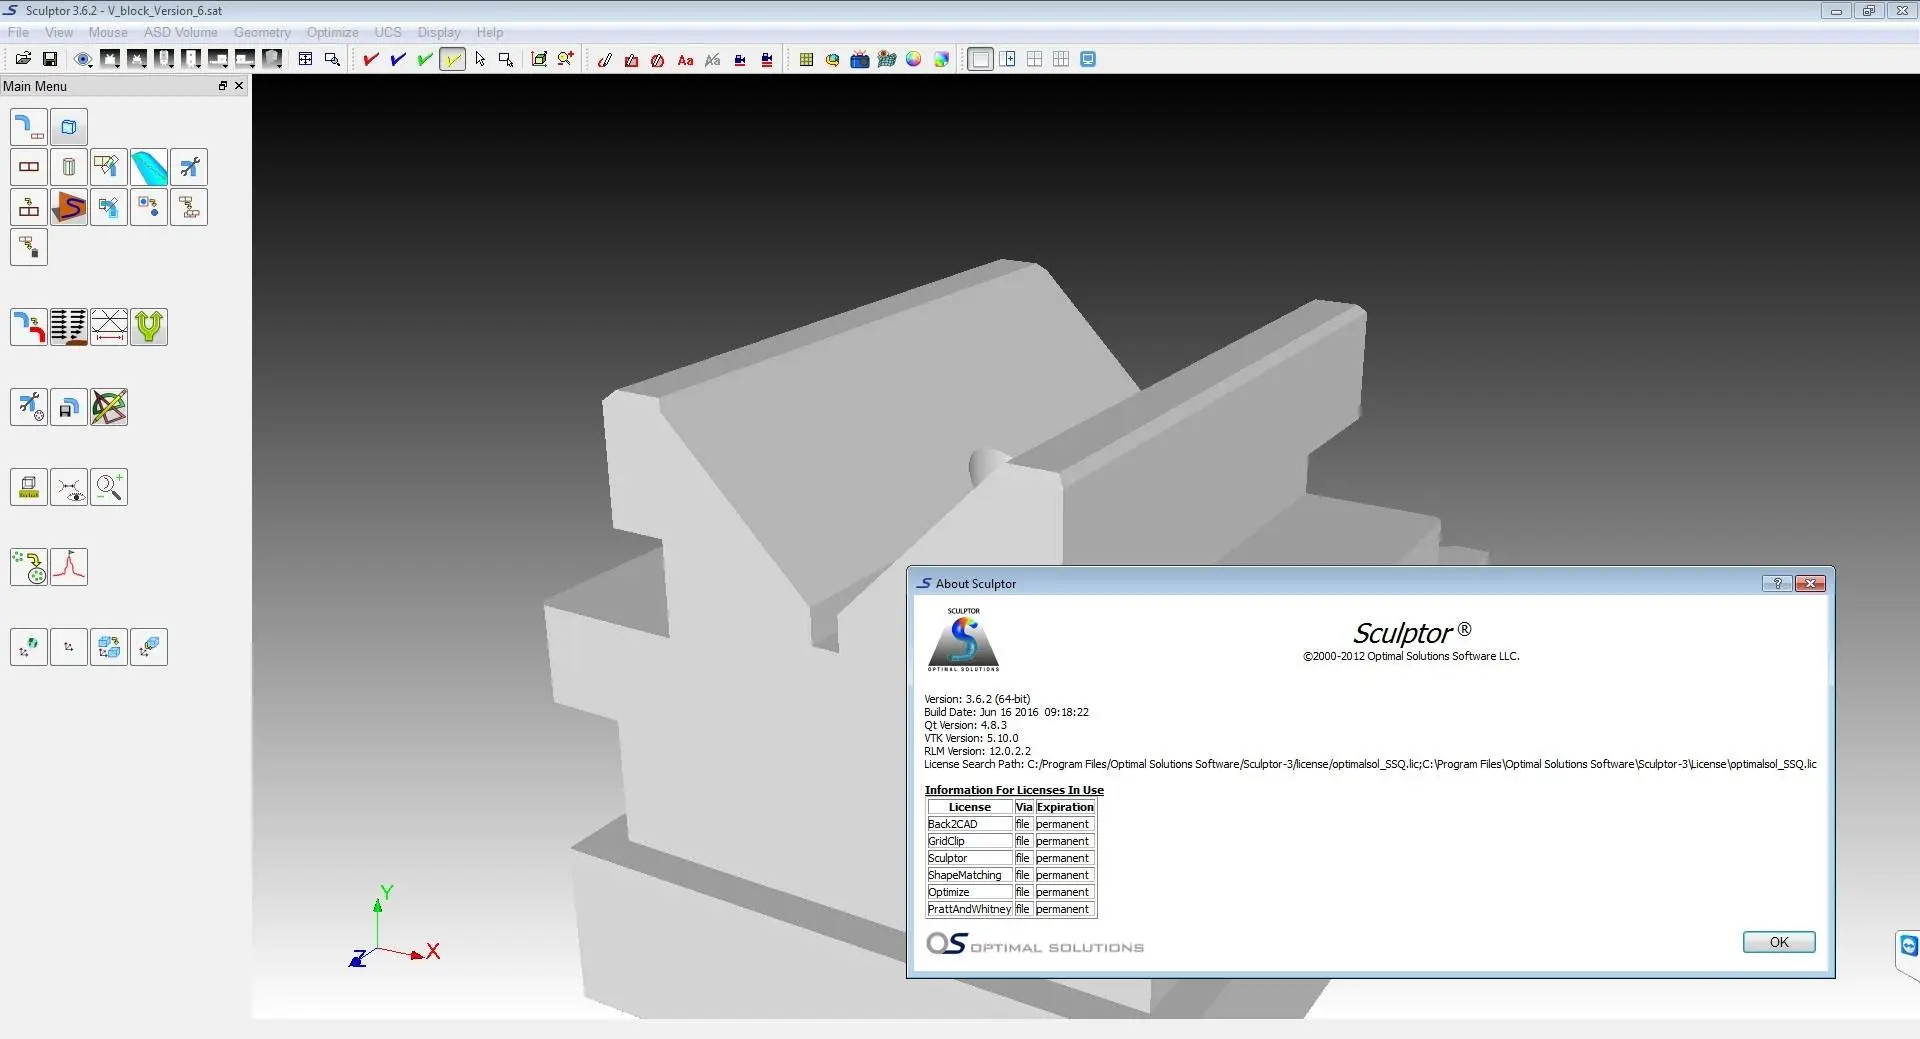Screen dimensions: 1920x1039
Task: Click the green dots yellow arrow icon
Action: click(x=29, y=567)
